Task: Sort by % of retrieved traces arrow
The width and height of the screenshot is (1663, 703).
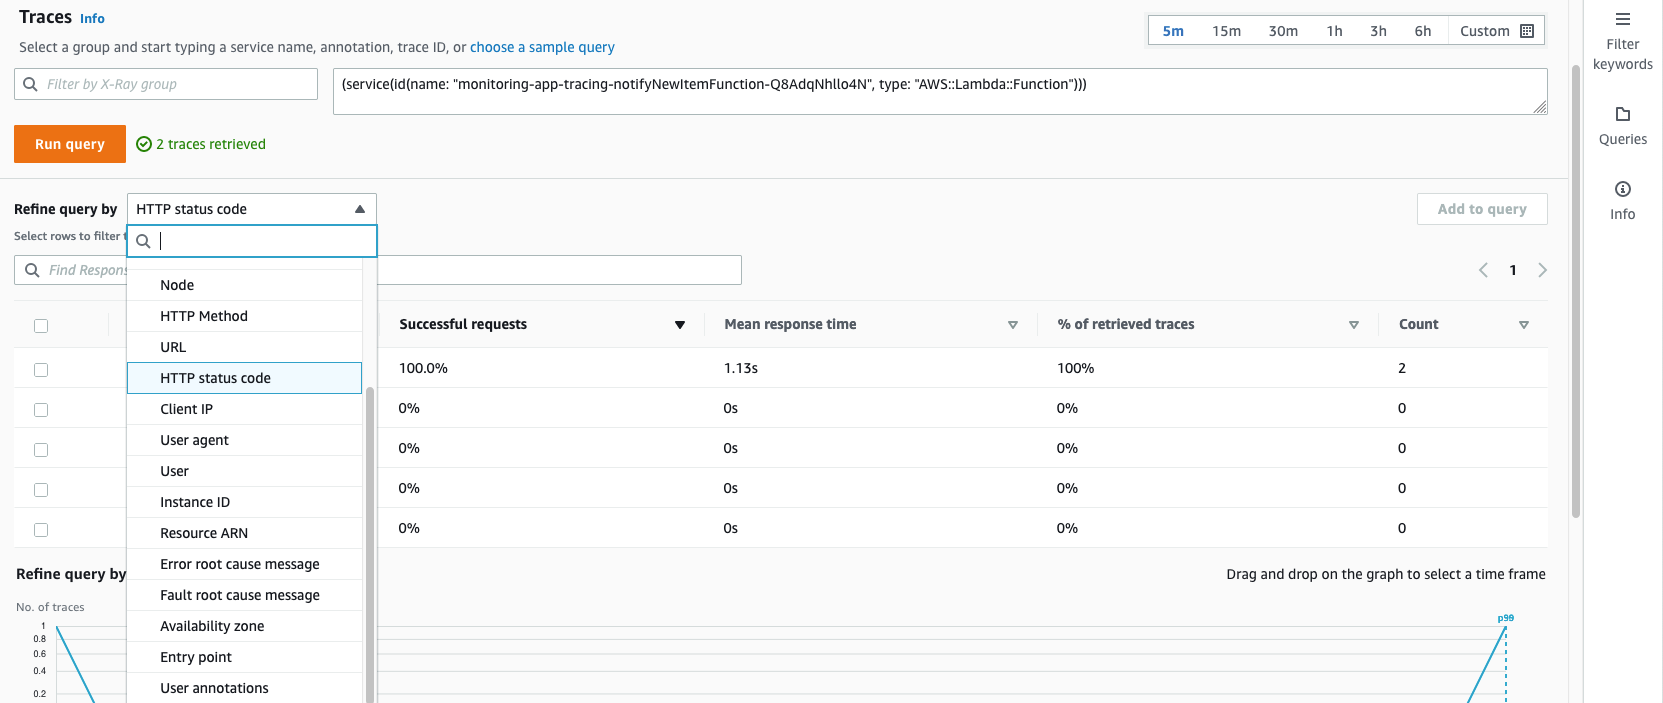Action: [x=1354, y=325]
